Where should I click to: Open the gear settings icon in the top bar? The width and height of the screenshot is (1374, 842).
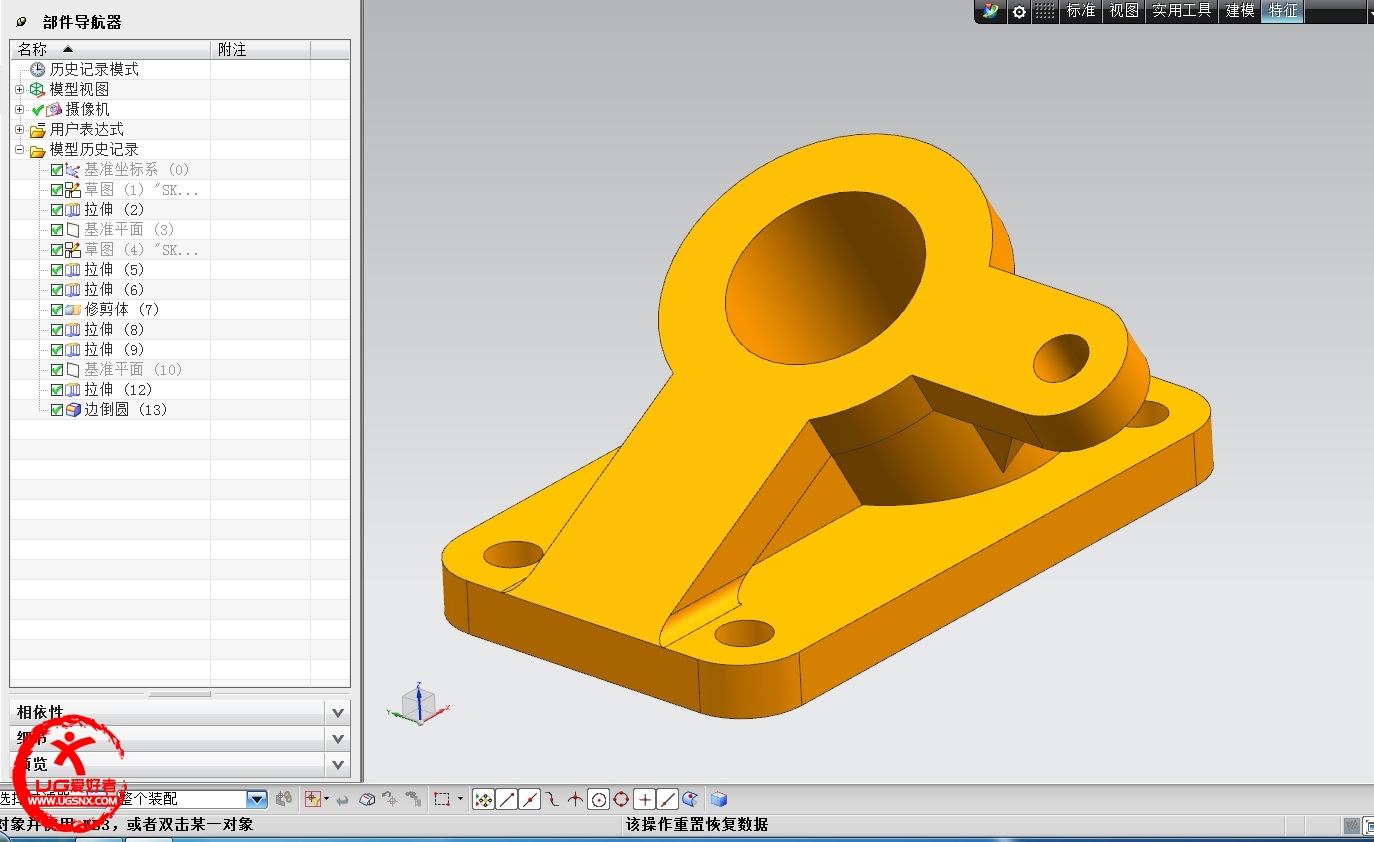[1019, 11]
